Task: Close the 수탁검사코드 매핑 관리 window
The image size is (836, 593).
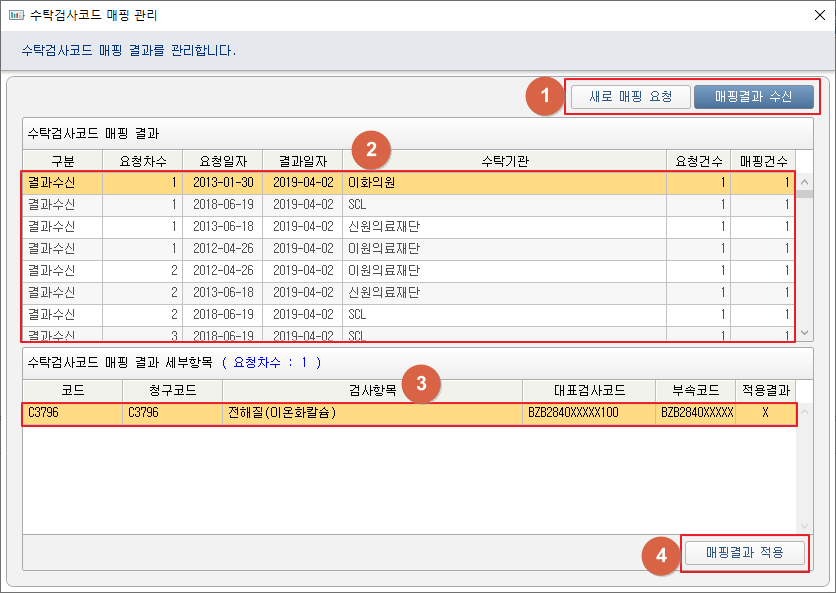Action: 817,15
